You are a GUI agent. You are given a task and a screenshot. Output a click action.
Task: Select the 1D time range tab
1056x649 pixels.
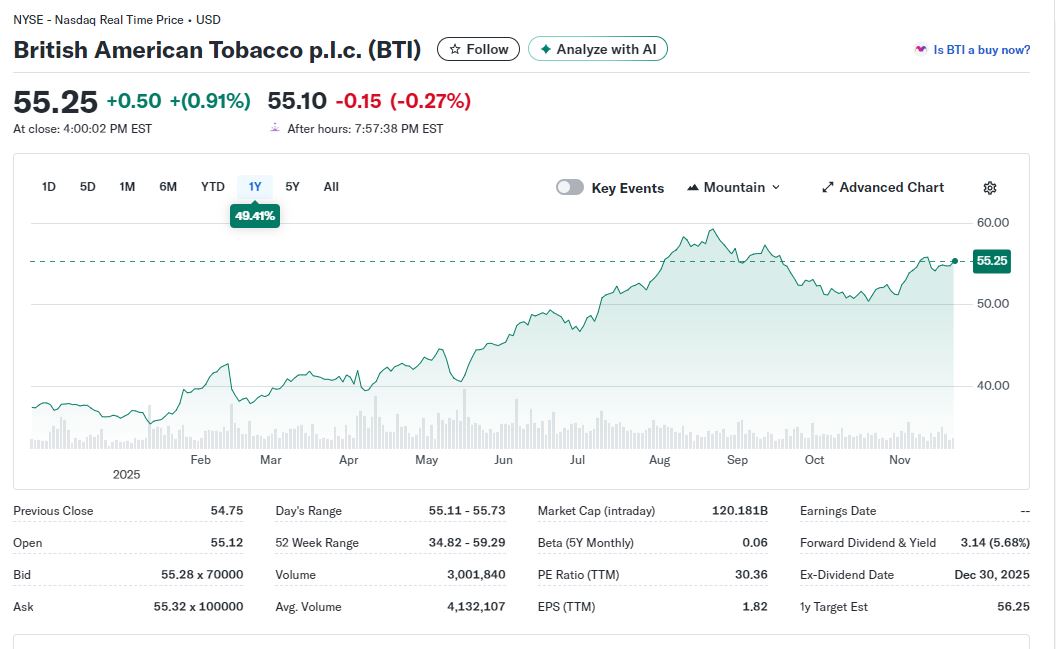point(49,187)
